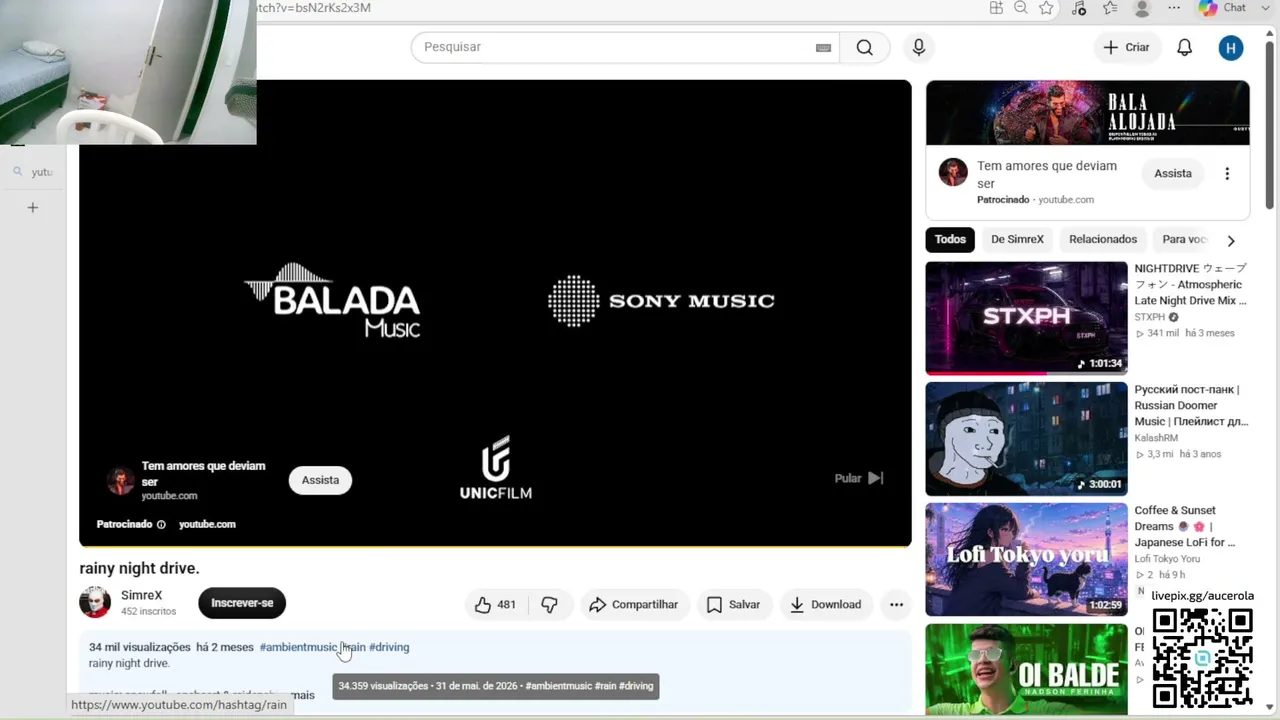This screenshot has width=1280, height=720.
Task: Open the Russian Doomer Music playlist thumbnail
Action: pos(1026,439)
